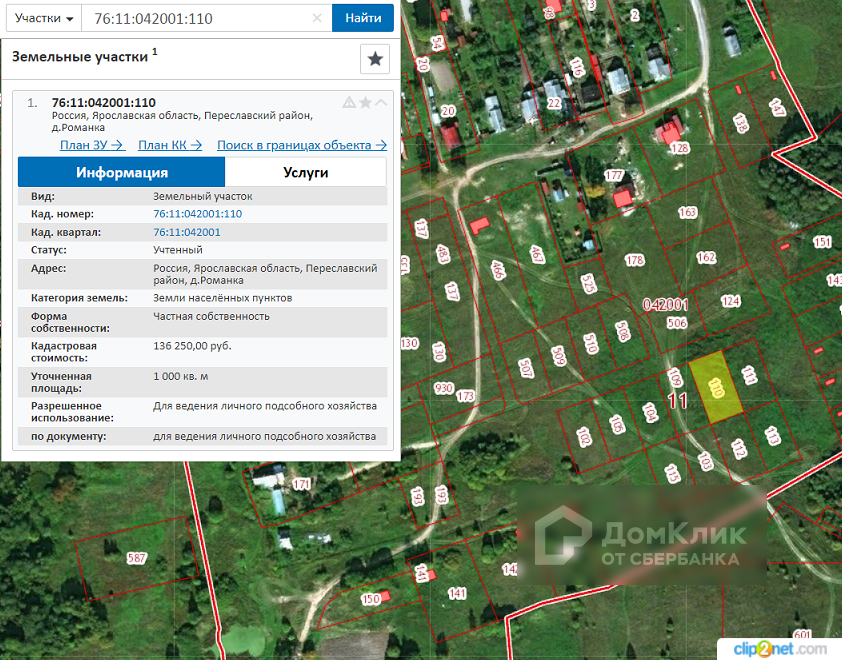Click small star icon on result 76:11:042001:110
Image resolution: width=842 pixels, height=660 pixels.
click(365, 102)
